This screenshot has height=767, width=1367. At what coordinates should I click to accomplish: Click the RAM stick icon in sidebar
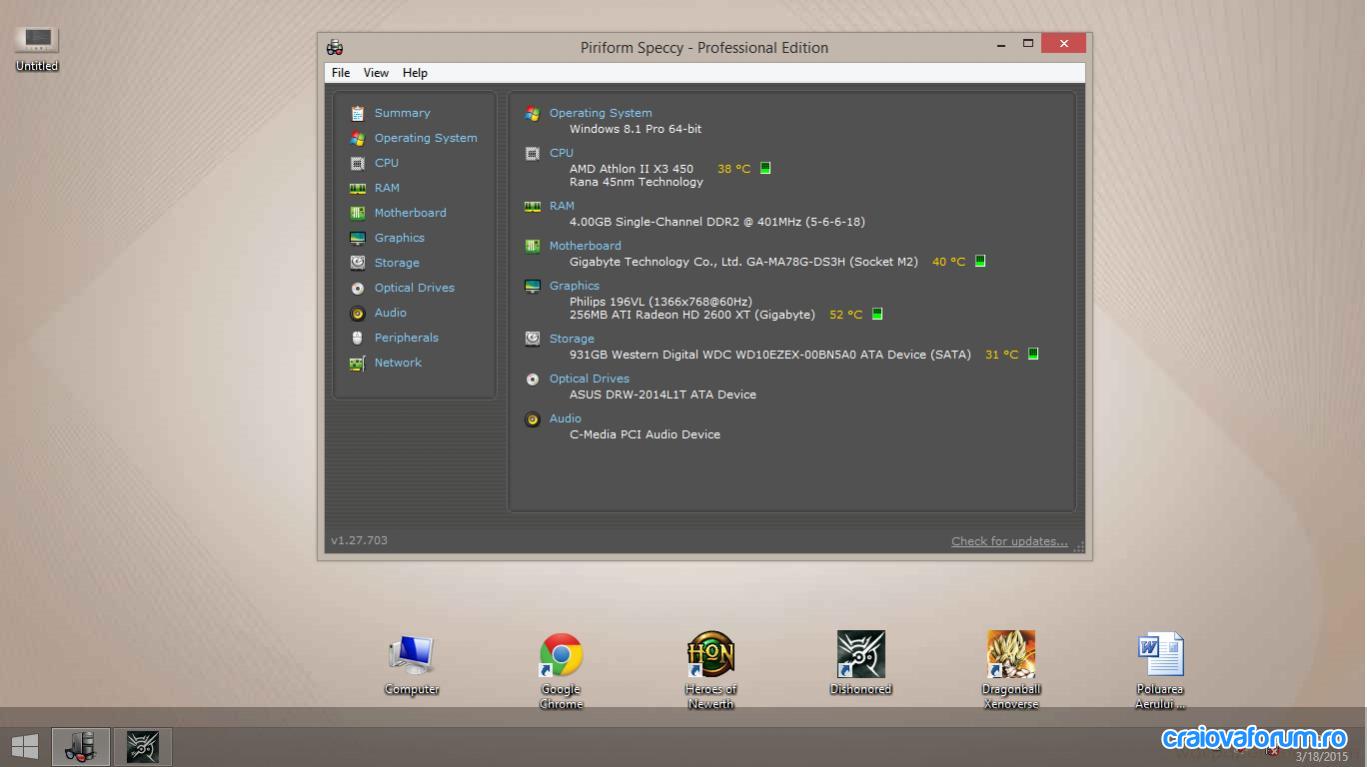point(357,188)
